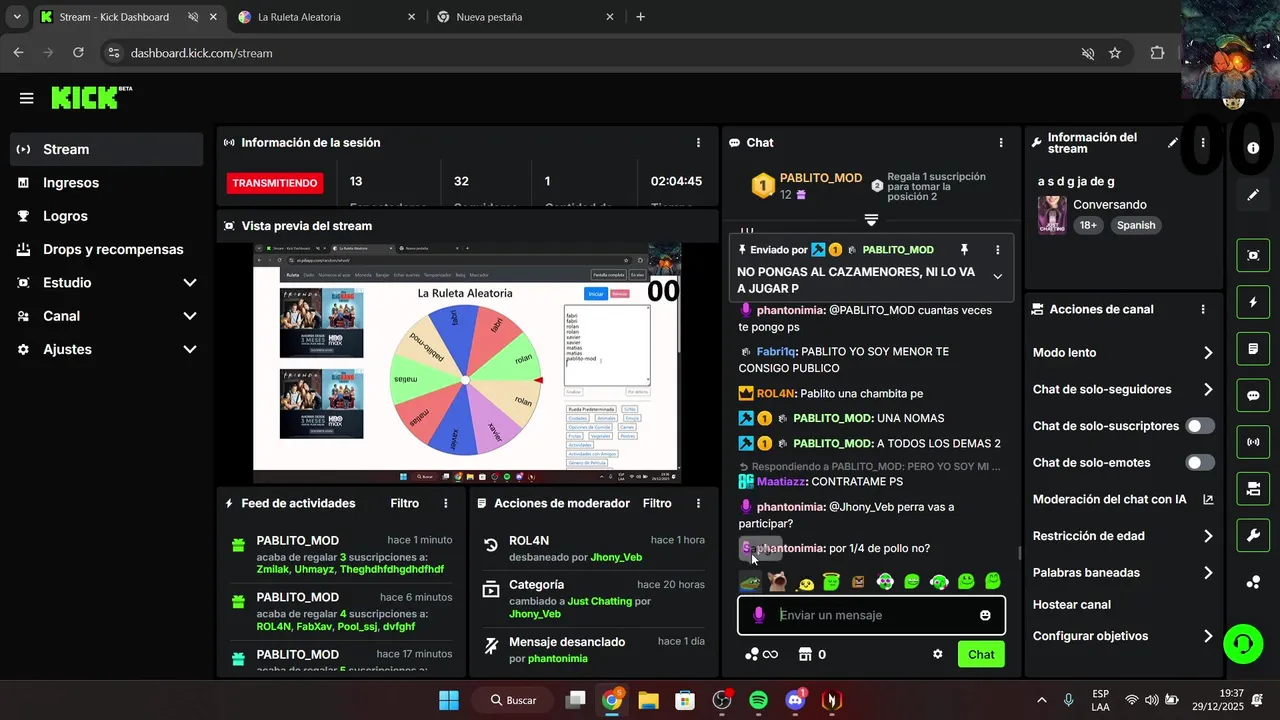This screenshot has height=720, width=1280.
Task: Expand Configurar objetivos
Action: click(1123, 636)
